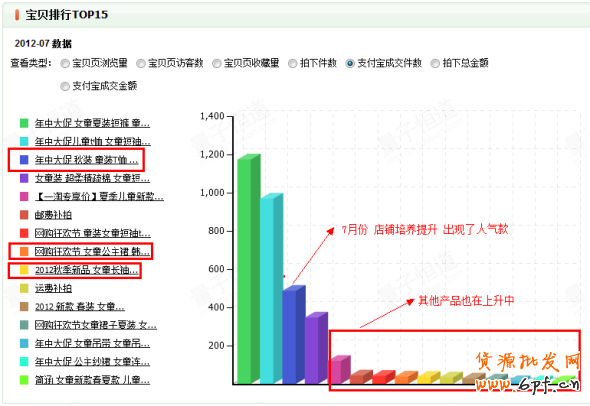Click the orange legend swatch for 女童公主裙
This screenshot has width=590, height=406.
24,251
